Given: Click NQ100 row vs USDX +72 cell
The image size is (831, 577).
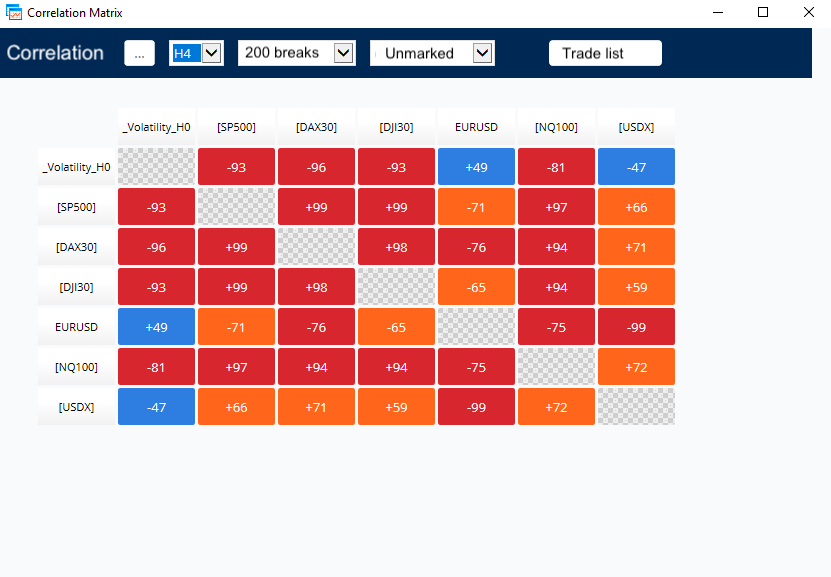Looking at the screenshot, I should point(636,367).
